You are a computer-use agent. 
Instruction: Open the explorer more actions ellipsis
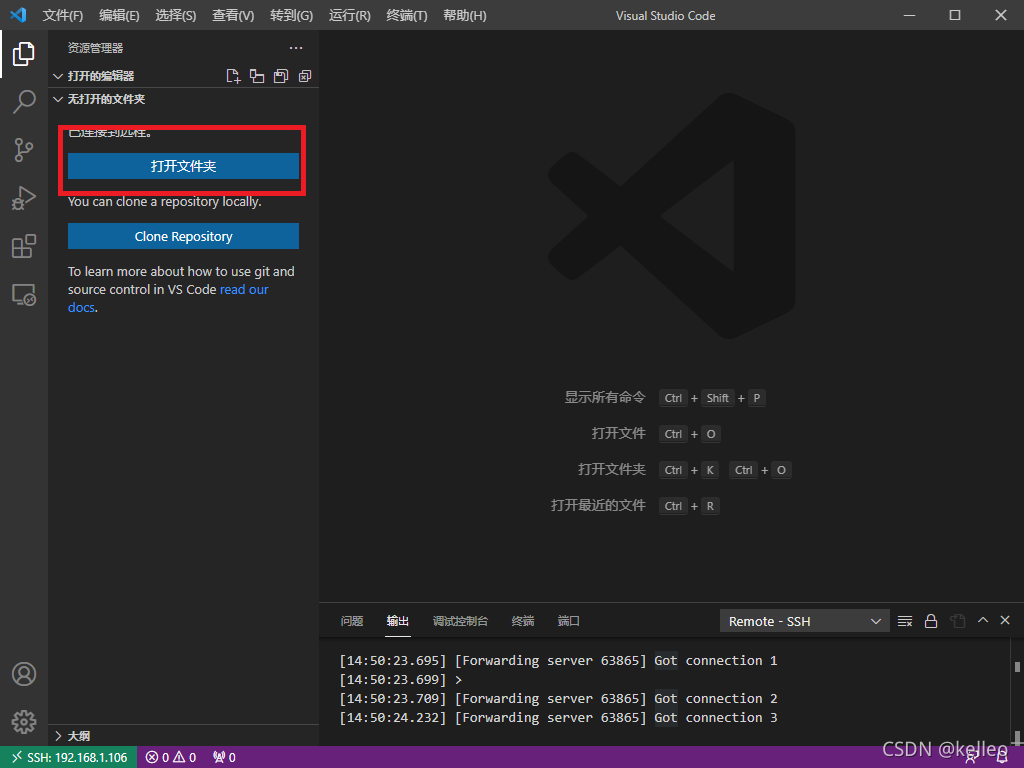[296, 48]
